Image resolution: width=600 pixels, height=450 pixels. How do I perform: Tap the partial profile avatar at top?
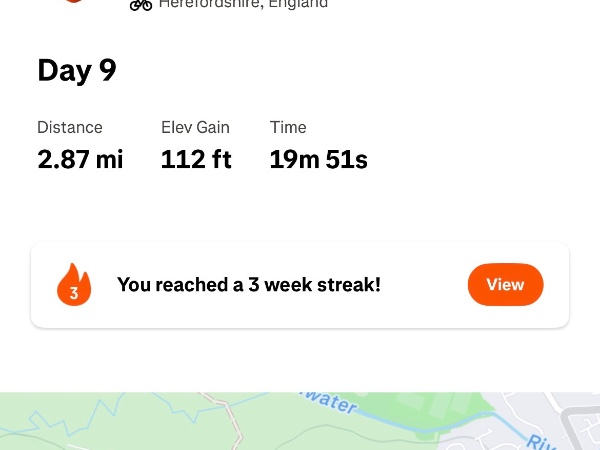click(x=73, y=2)
